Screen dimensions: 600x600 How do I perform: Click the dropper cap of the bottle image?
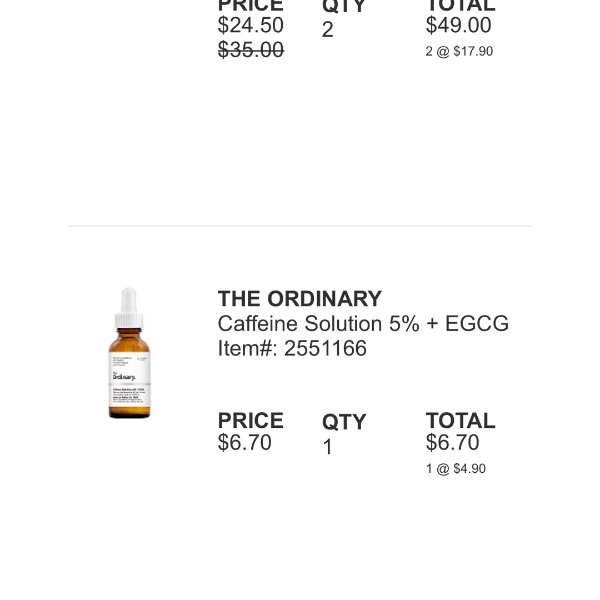[x=129, y=307]
